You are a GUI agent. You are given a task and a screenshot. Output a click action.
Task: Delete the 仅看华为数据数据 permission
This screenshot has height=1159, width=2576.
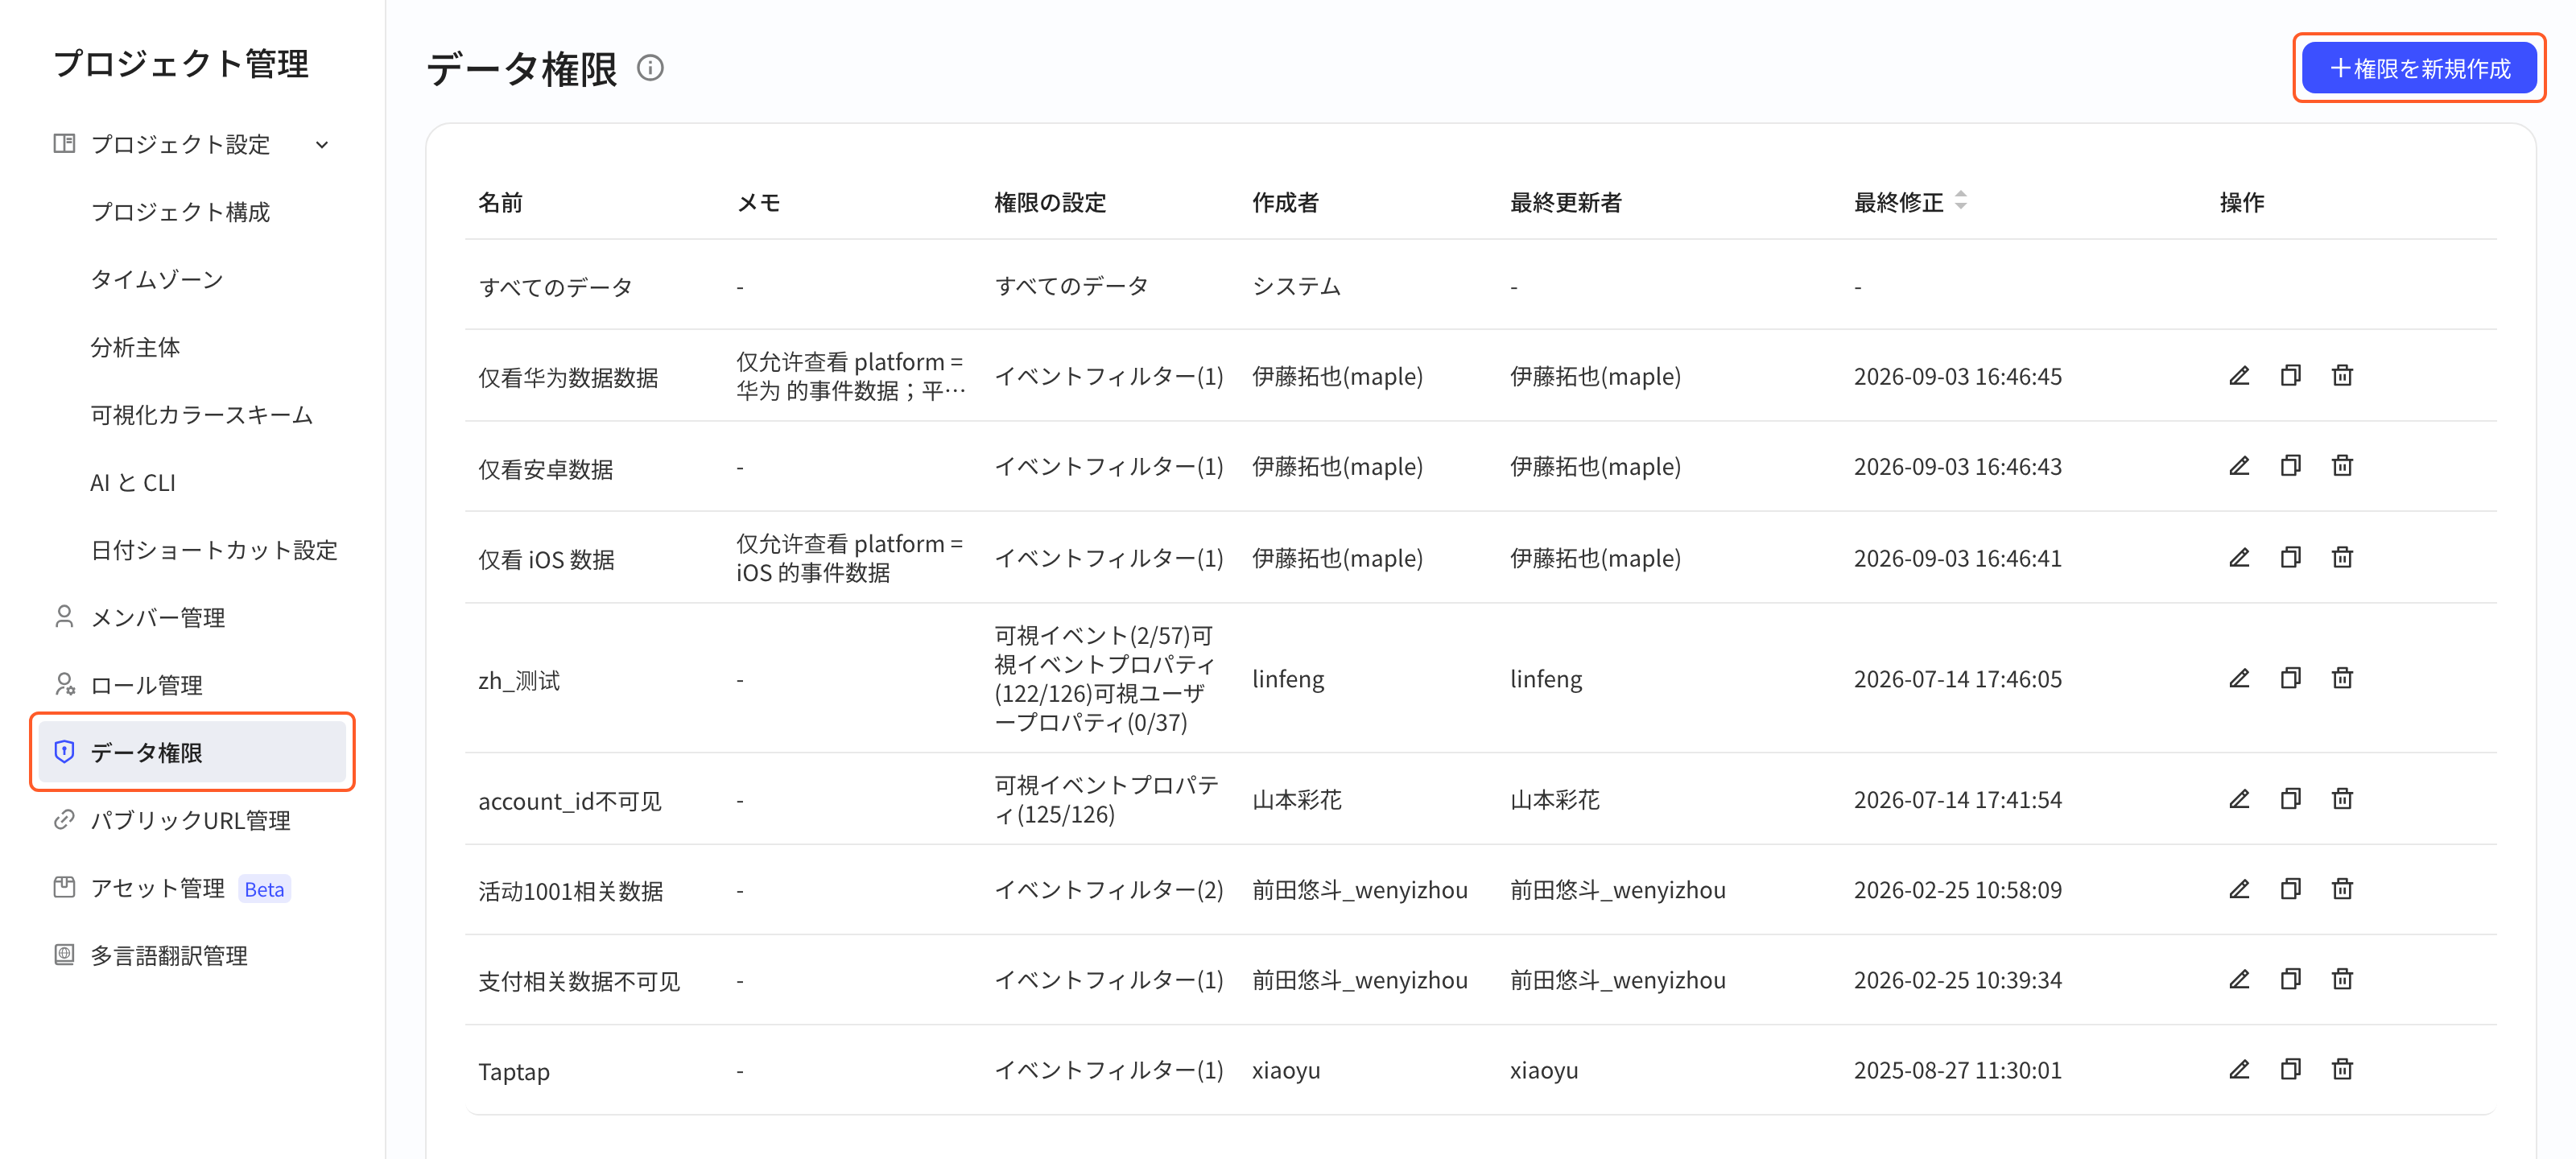[x=2342, y=376]
